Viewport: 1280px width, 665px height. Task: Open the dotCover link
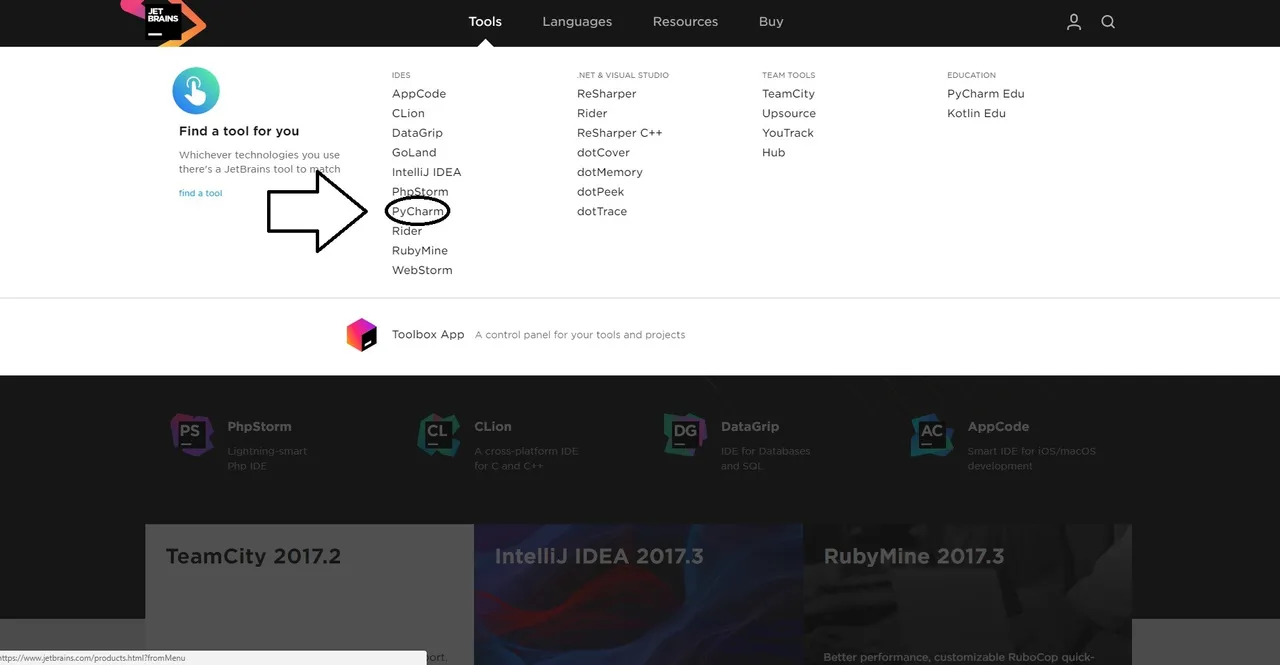tap(603, 153)
